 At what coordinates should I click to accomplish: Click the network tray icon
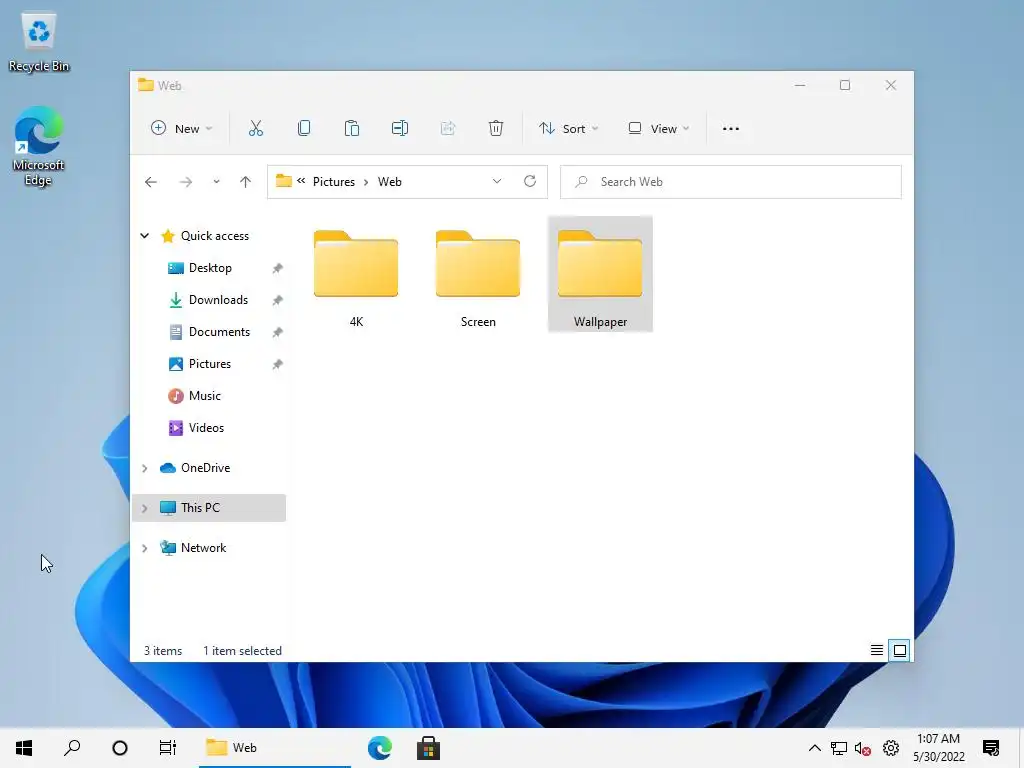839,748
